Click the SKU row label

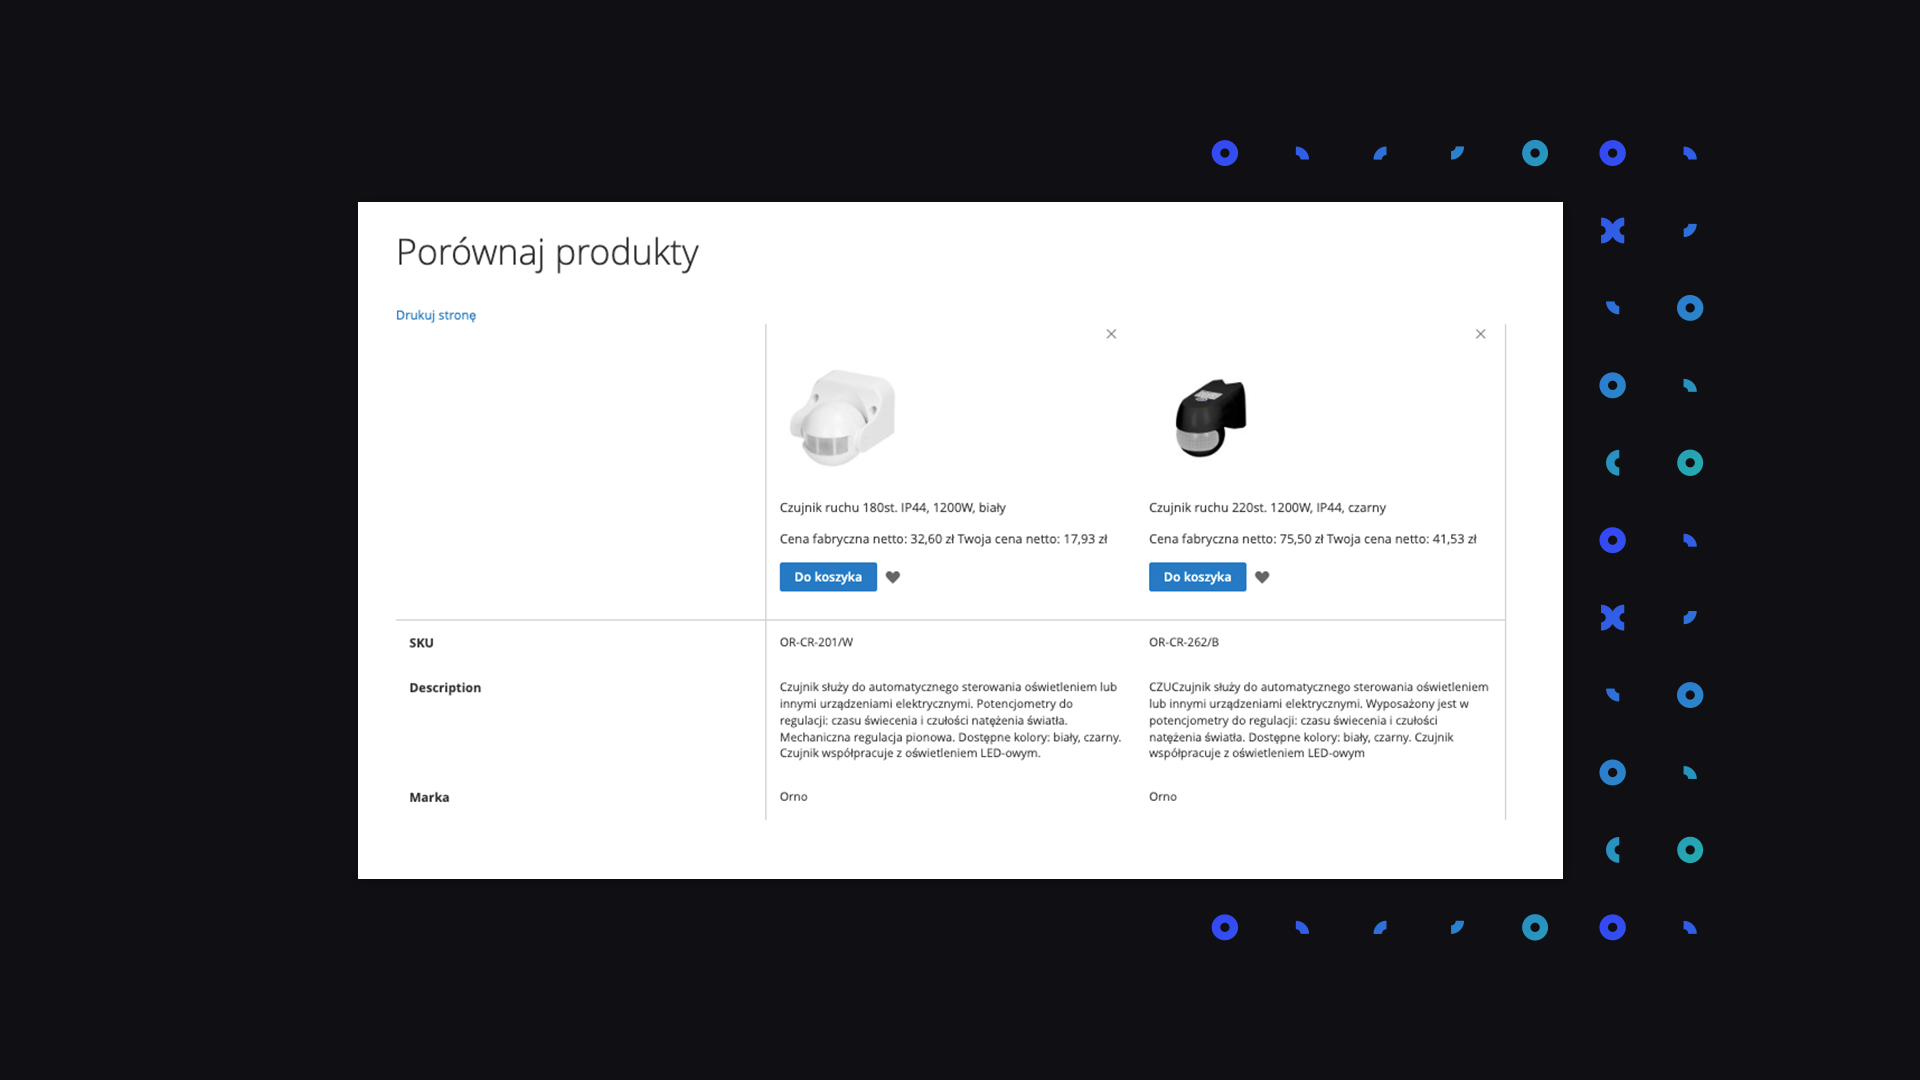(x=421, y=643)
